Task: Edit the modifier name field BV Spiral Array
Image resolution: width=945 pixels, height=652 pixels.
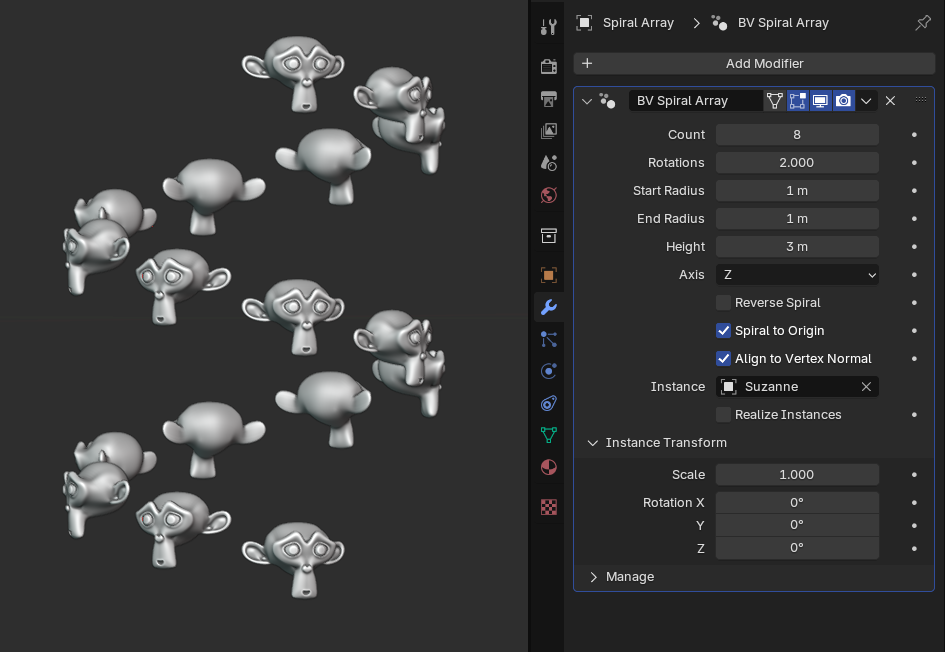Action: point(695,101)
